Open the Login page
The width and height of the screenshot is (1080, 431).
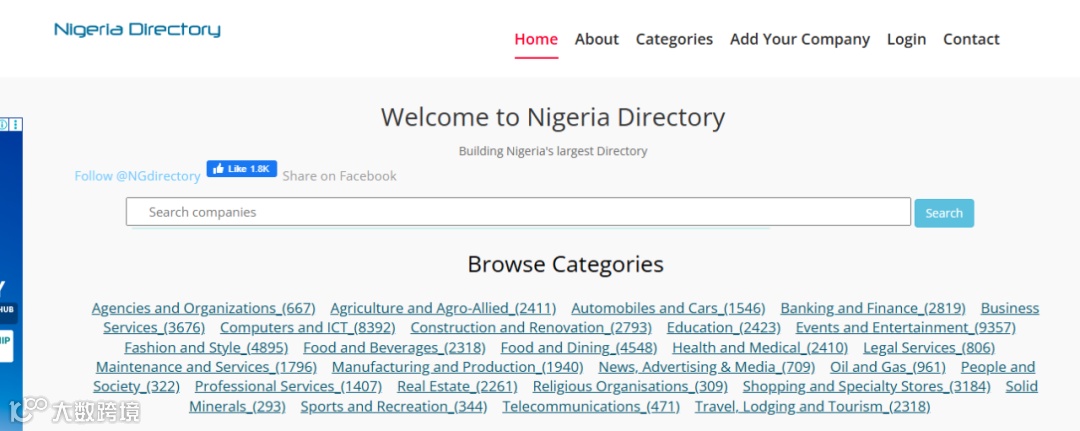coord(906,39)
